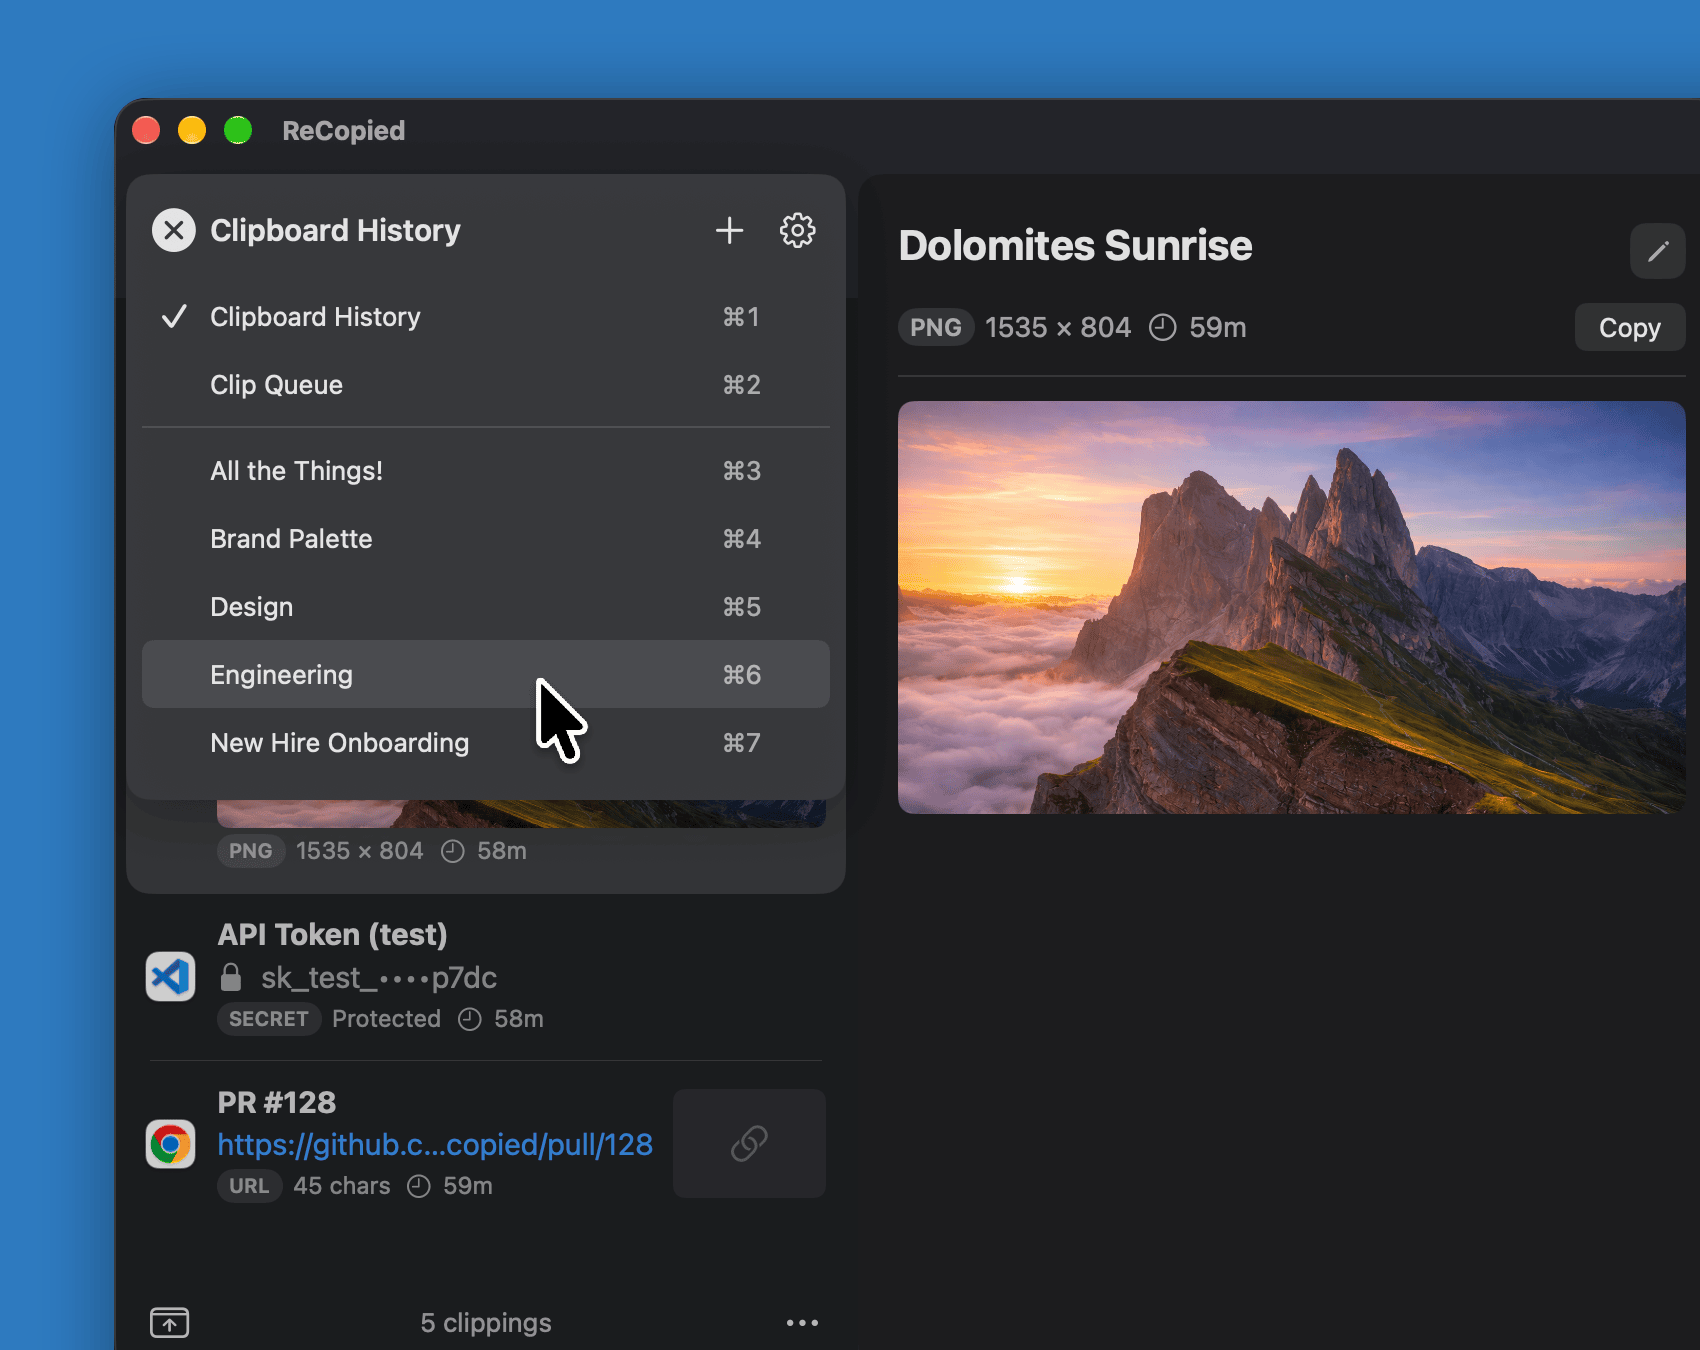This screenshot has height=1350, width=1700.
Task: Click the partially hidden image clipping thumbnail
Action: (521, 813)
